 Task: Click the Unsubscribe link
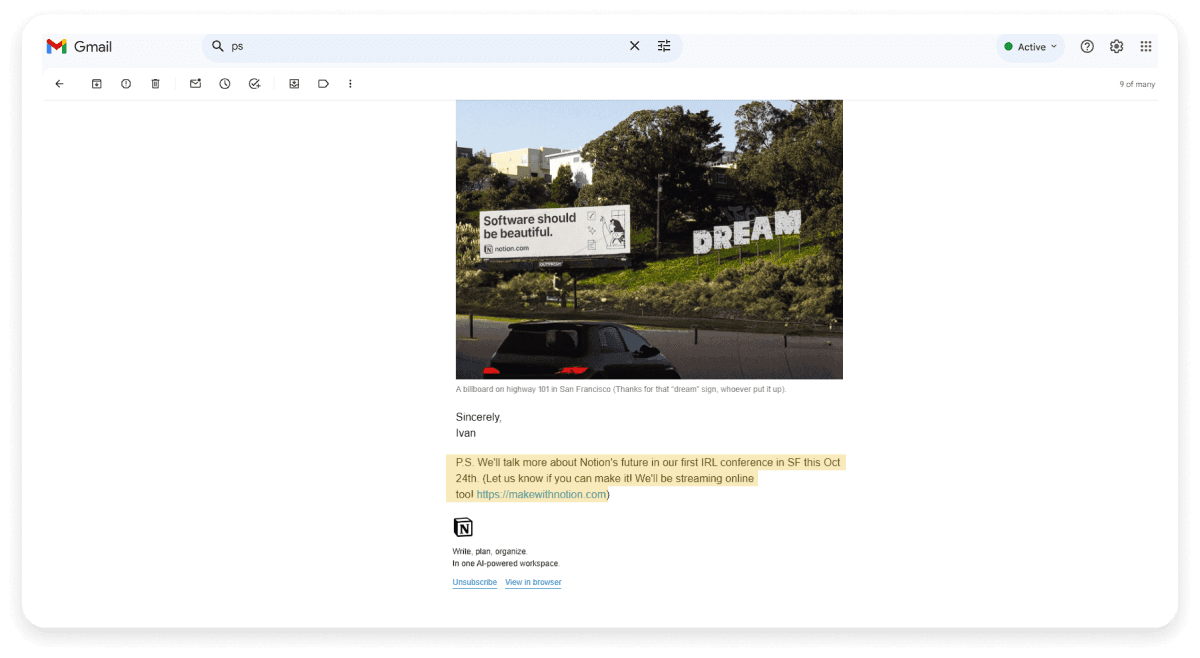pos(474,582)
